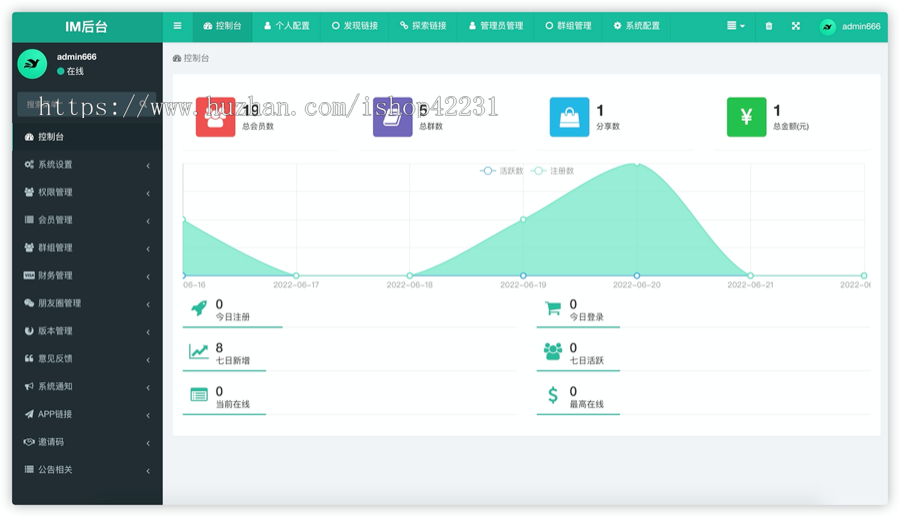The width and height of the screenshot is (900, 517).
Task: Click the purple 总群数 stat icon
Action: [393, 117]
